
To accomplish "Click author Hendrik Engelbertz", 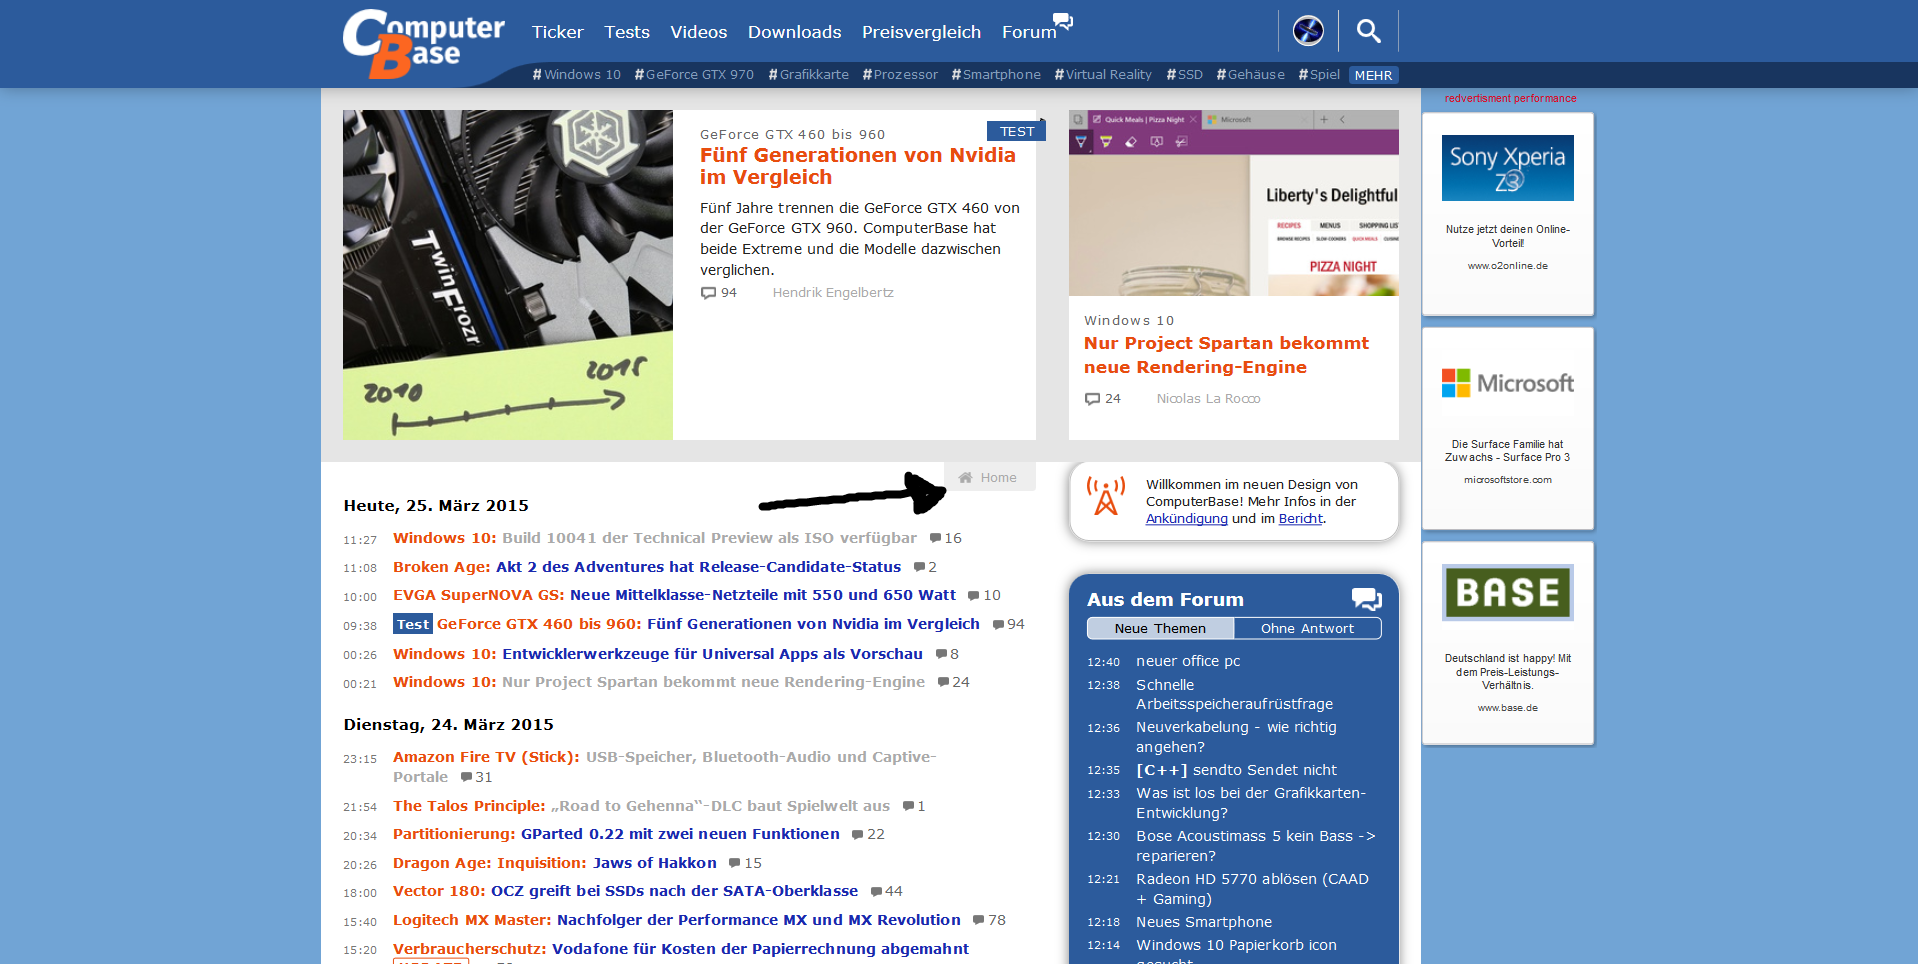I will click(833, 293).
